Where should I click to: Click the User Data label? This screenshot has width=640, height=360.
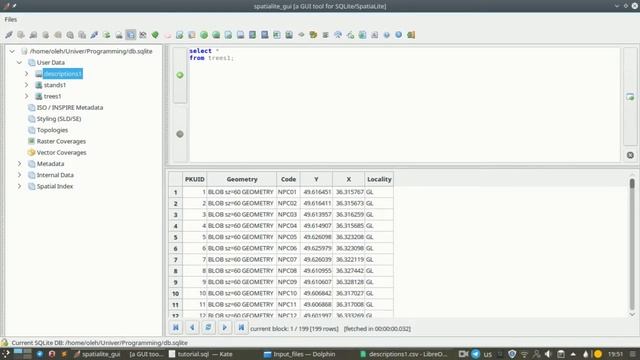pyautogui.click(x=51, y=62)
